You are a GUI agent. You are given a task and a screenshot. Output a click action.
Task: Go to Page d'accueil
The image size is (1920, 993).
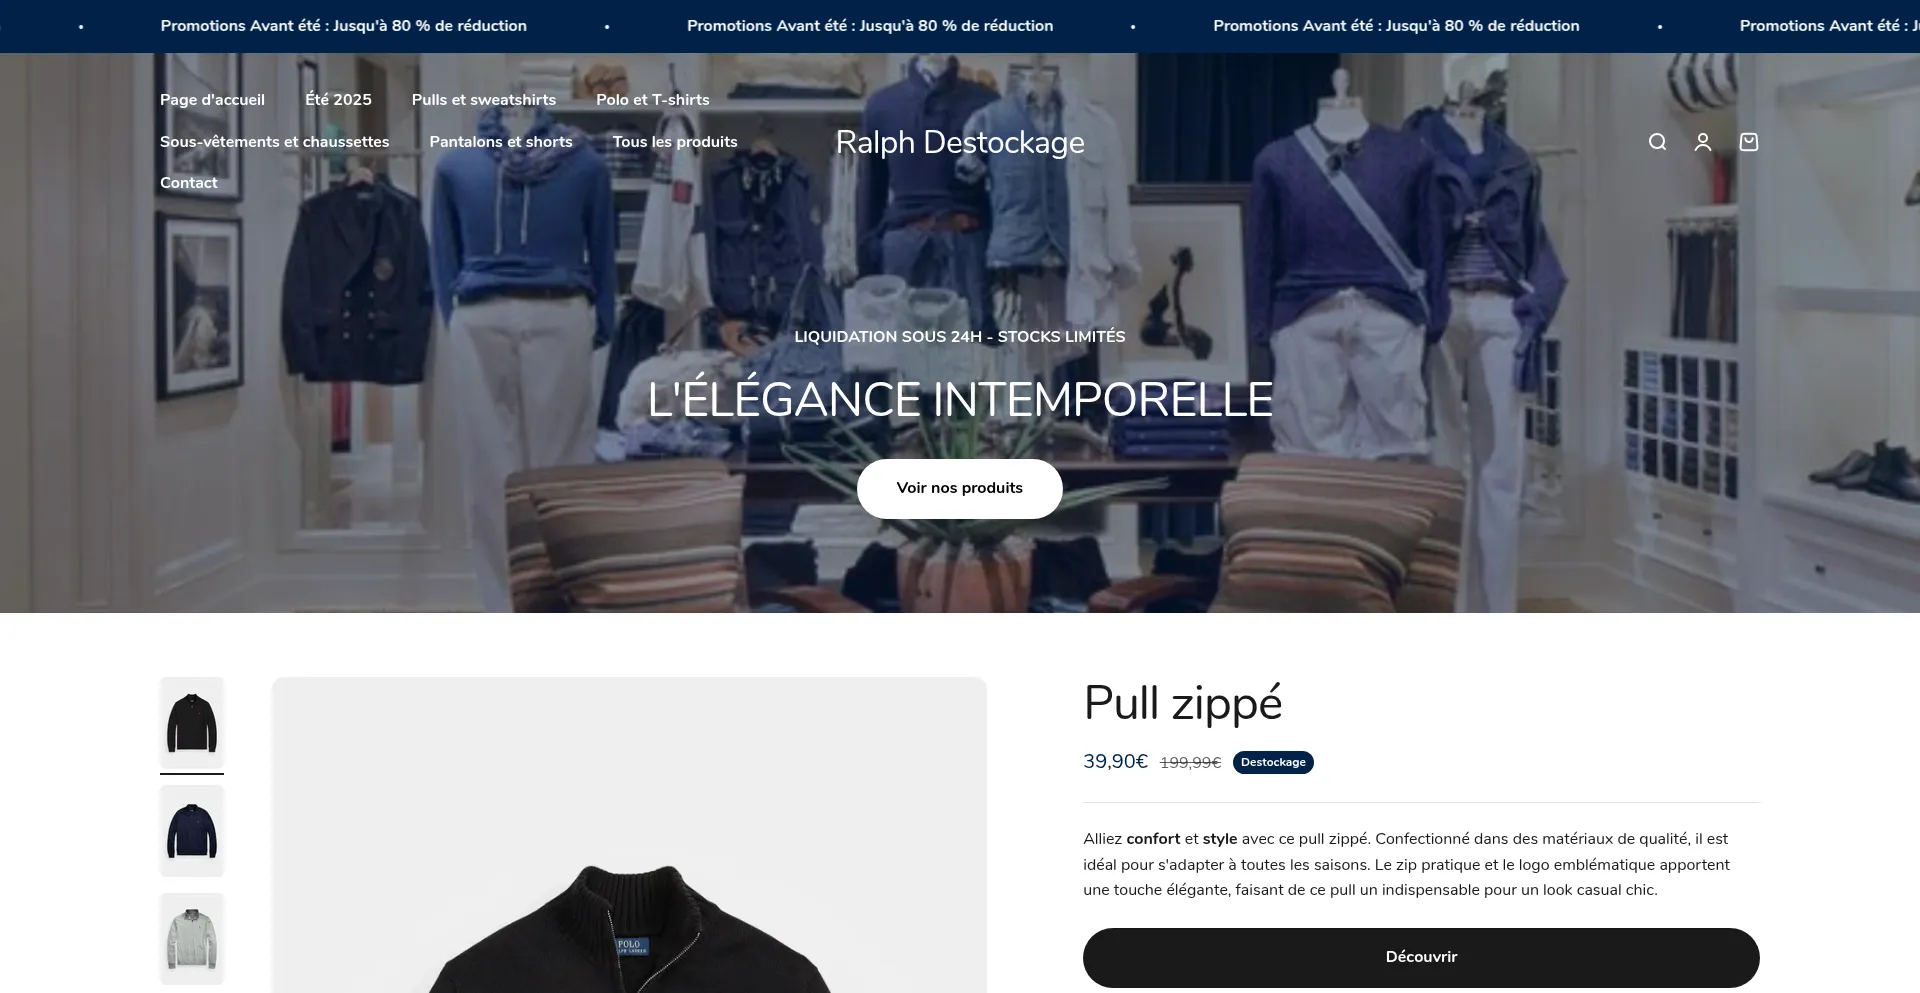tap(212, 100)
